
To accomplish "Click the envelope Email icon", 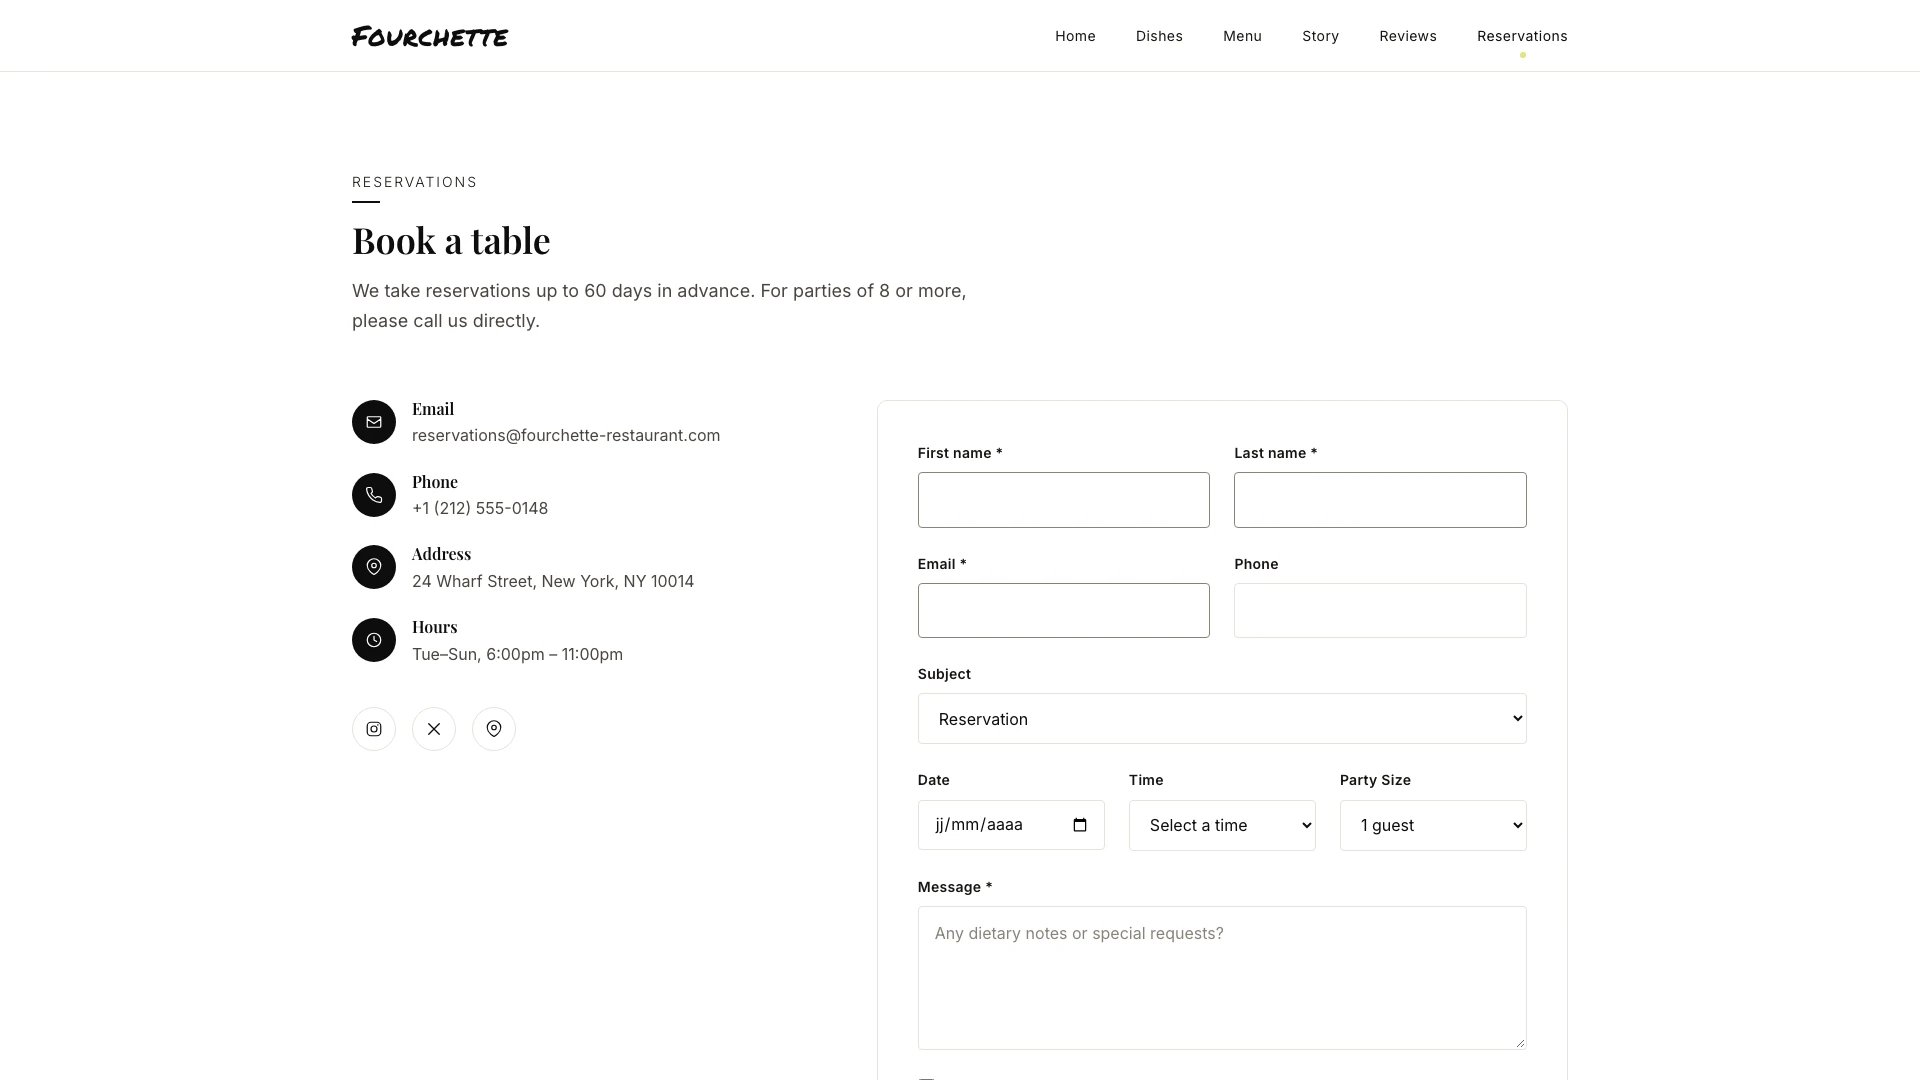I will 374,422.
